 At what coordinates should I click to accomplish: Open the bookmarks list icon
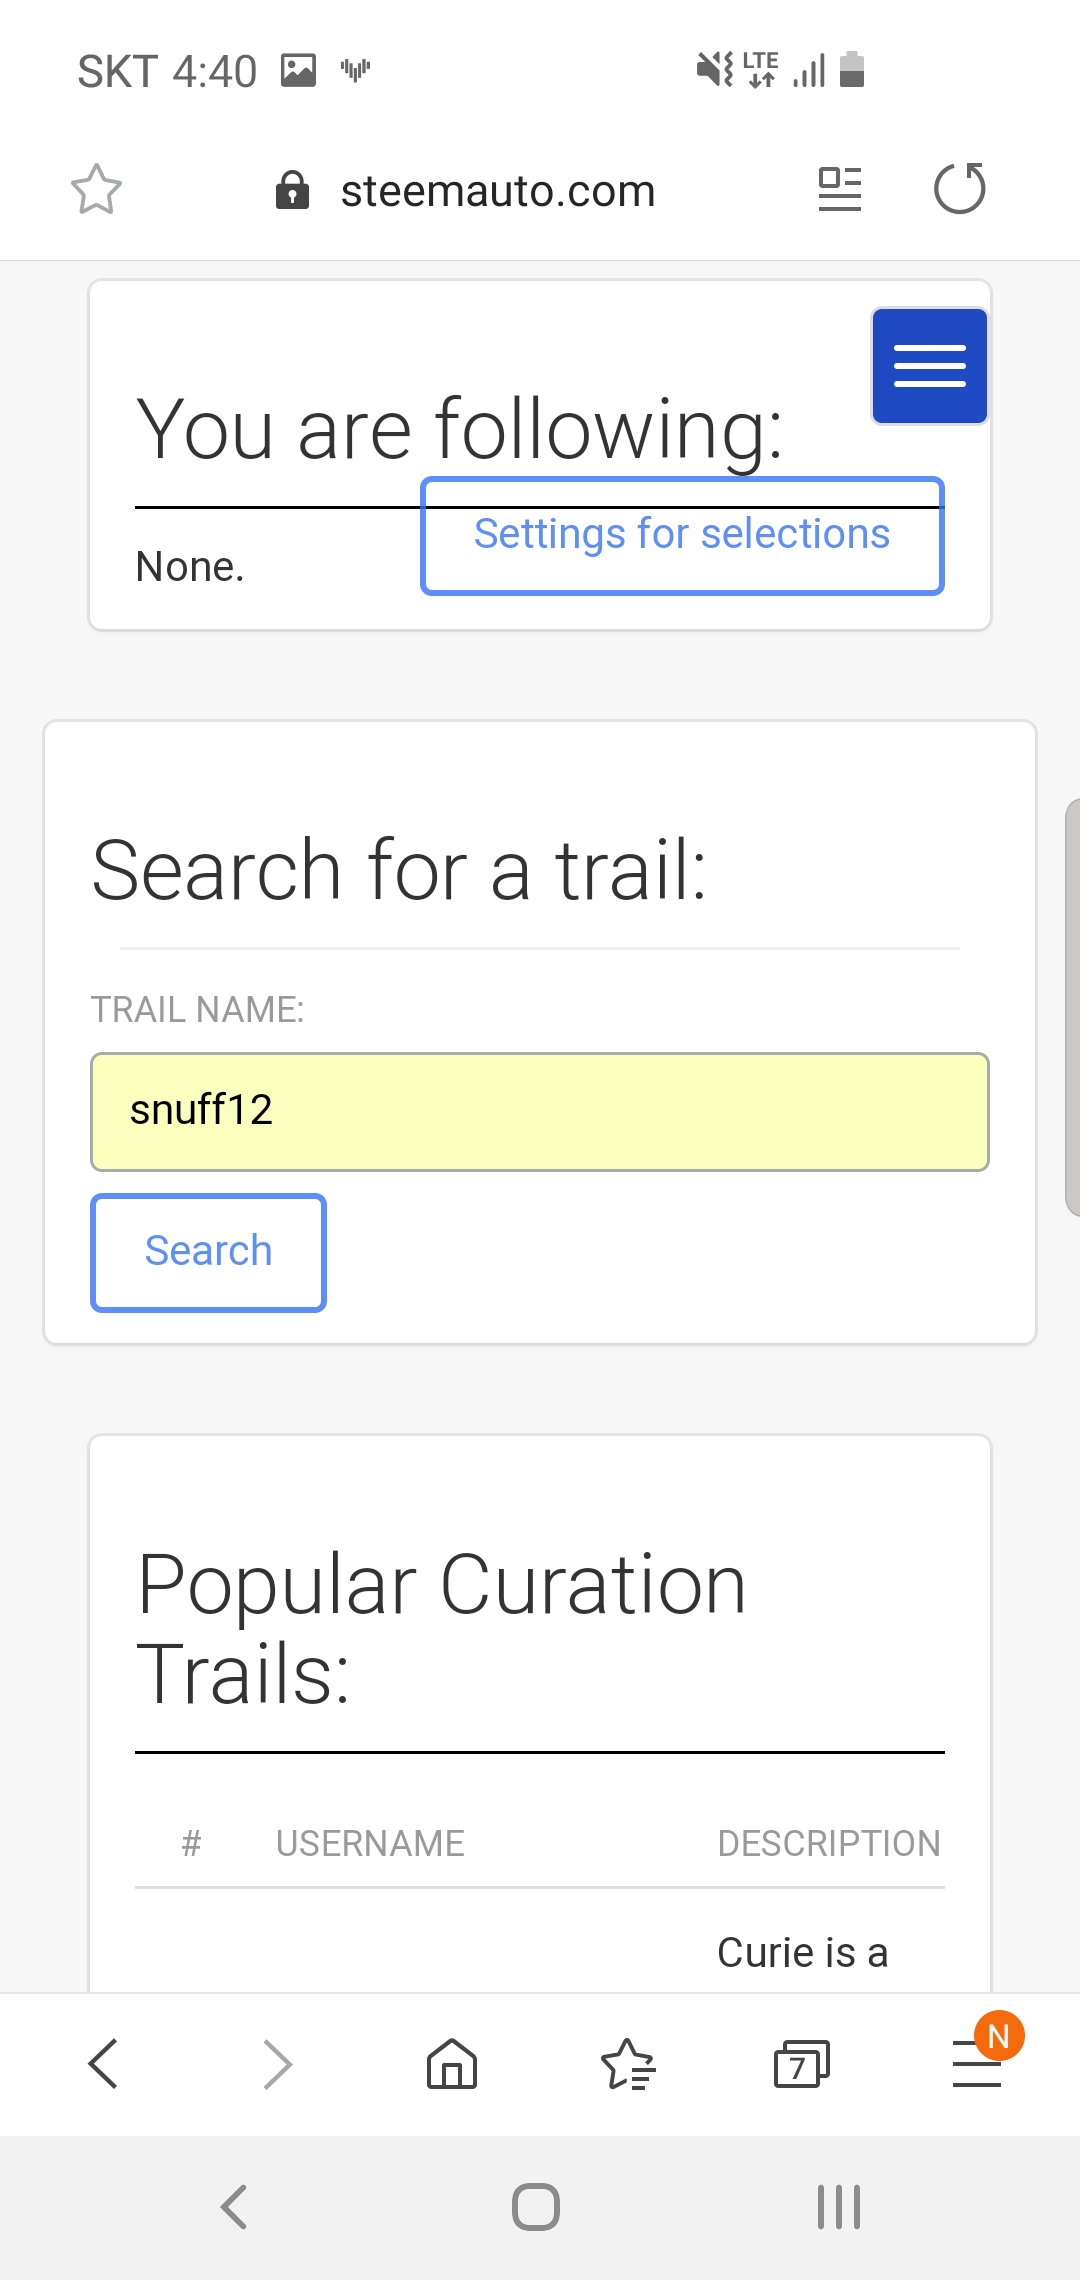pyautogui.click(x=627, y=2063)
